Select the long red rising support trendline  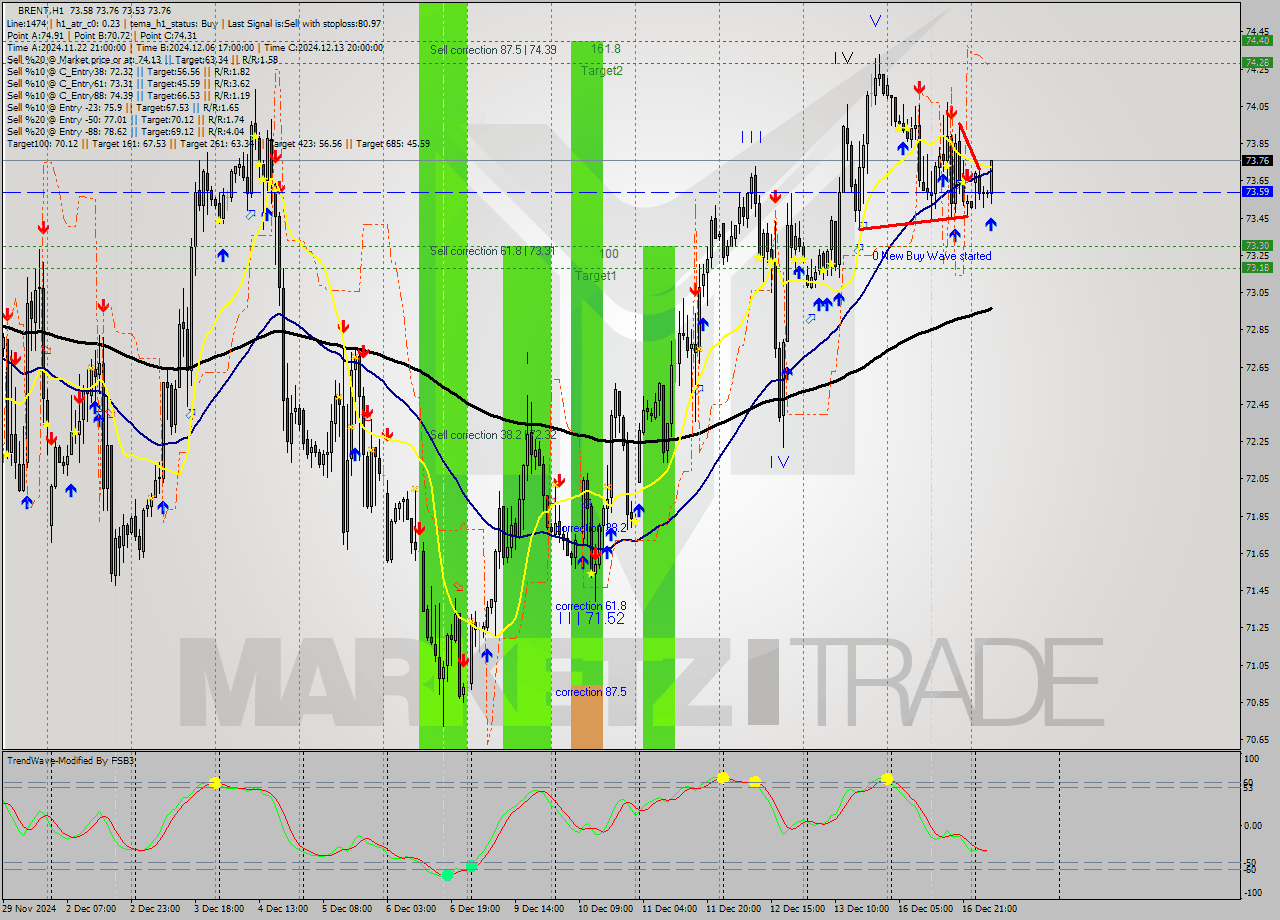pos(913,222)
